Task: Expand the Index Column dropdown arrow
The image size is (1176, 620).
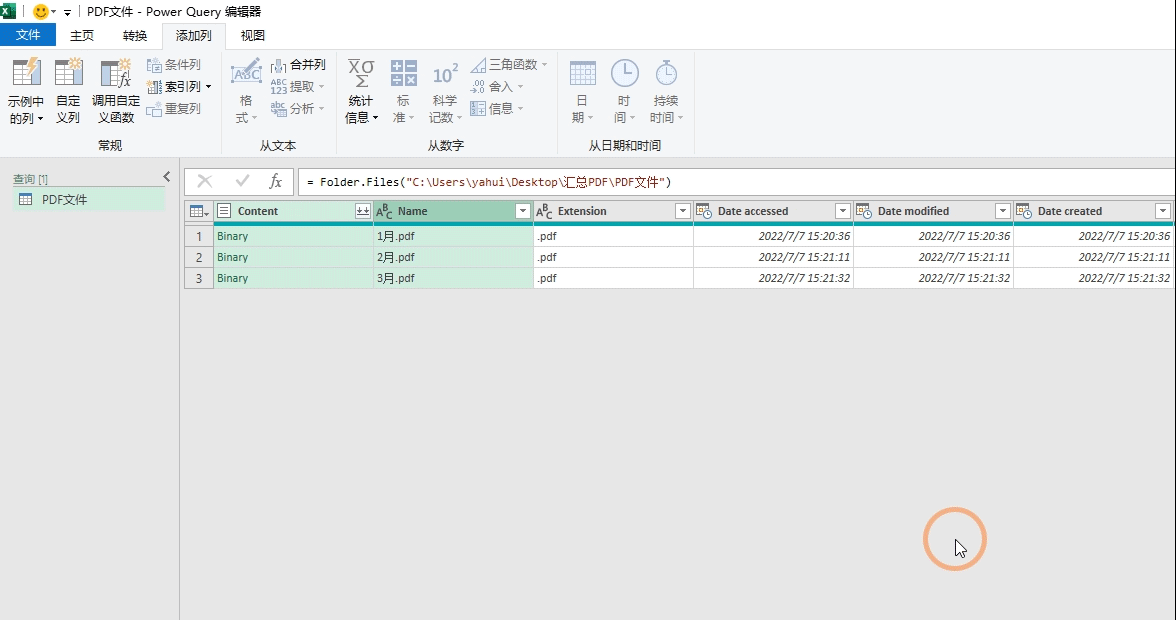Action: (x=208, y=87)
